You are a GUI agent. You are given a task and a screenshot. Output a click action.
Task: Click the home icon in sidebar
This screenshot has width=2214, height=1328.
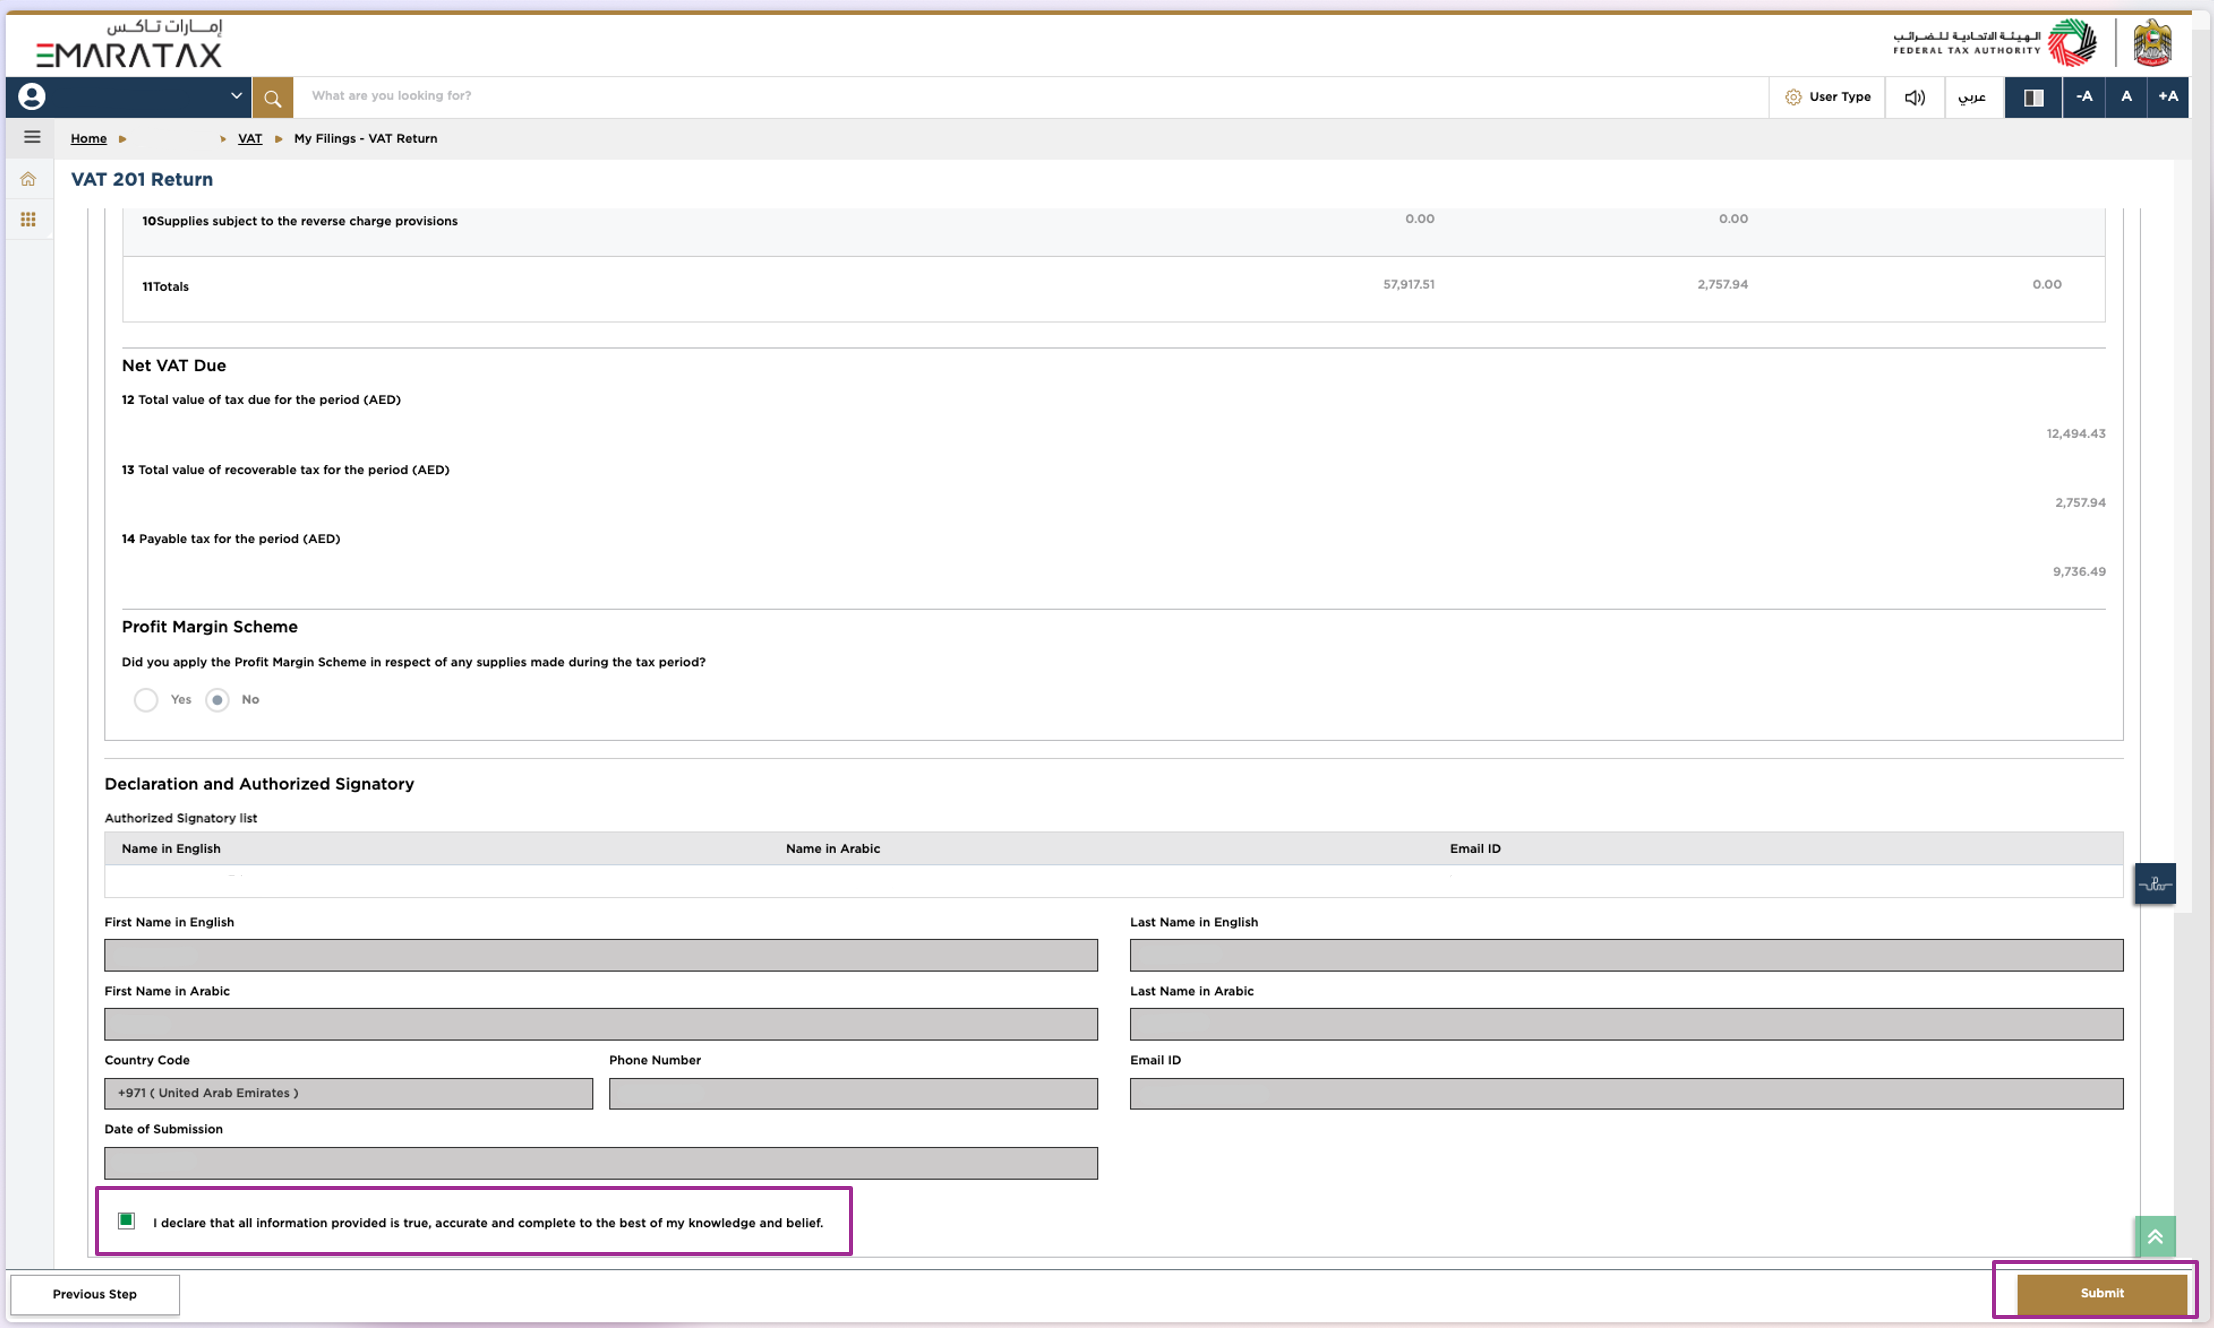(28, 179)
